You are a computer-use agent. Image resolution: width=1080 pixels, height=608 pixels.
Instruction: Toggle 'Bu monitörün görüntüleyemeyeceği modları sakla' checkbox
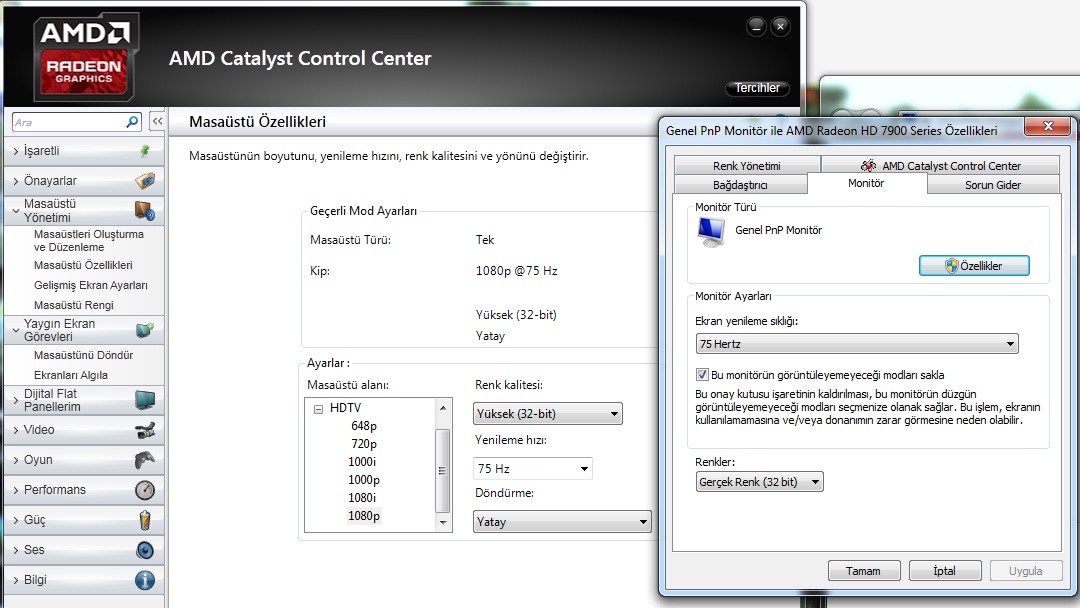click(702, 375)
